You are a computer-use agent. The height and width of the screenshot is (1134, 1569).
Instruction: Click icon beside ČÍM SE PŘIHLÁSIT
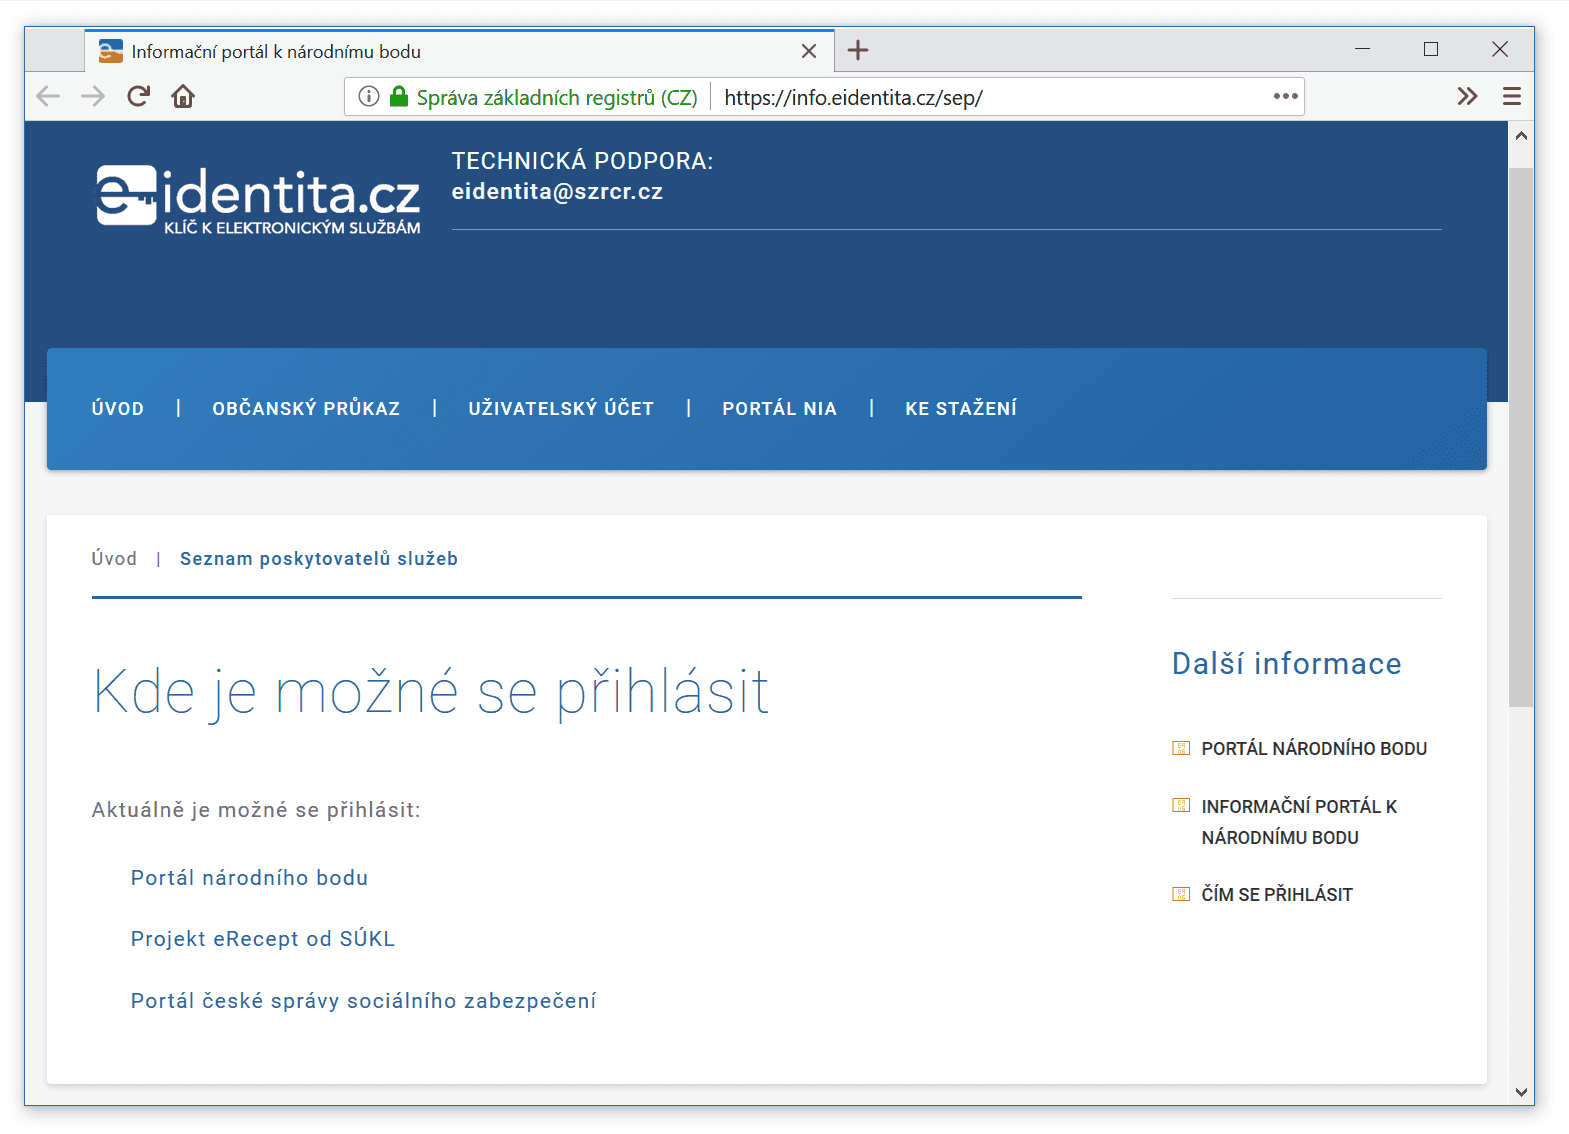point(1181,894)
